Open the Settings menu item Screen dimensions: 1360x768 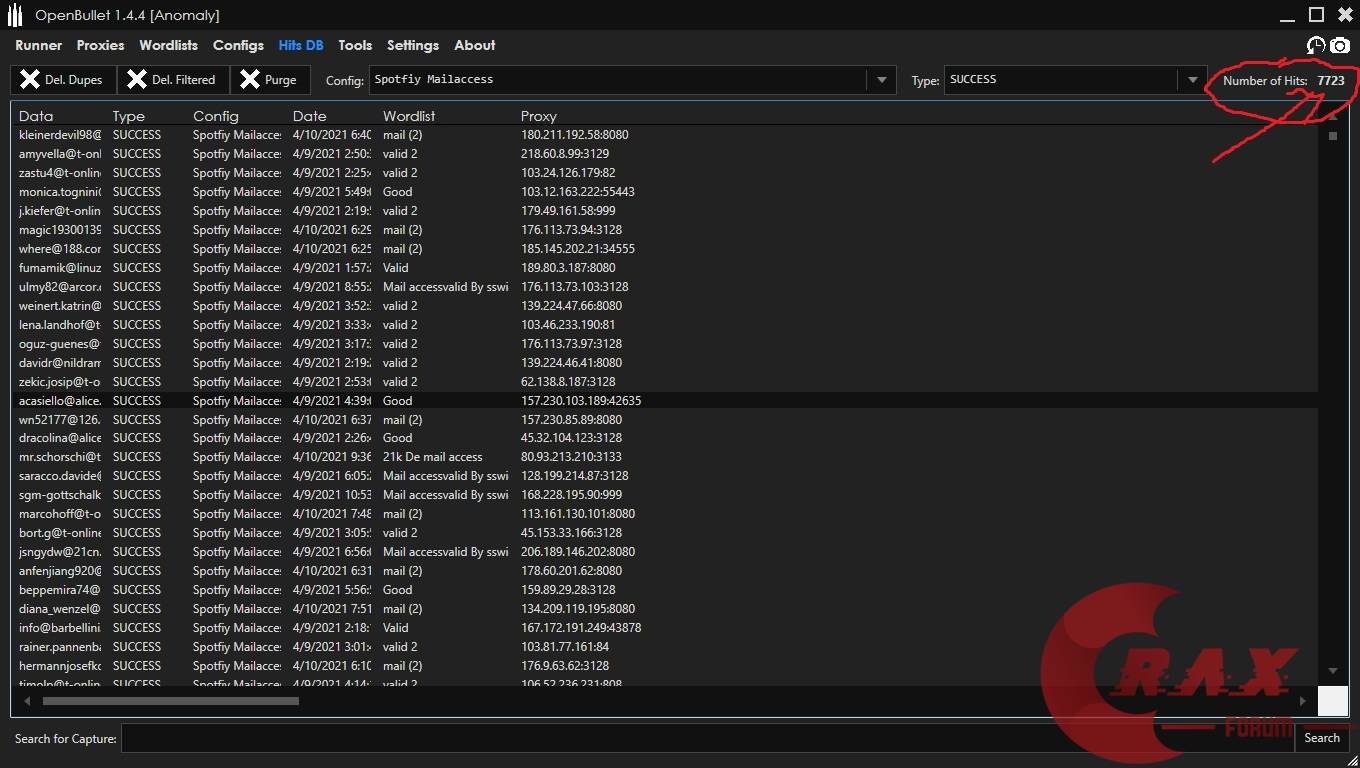[412, 45]
